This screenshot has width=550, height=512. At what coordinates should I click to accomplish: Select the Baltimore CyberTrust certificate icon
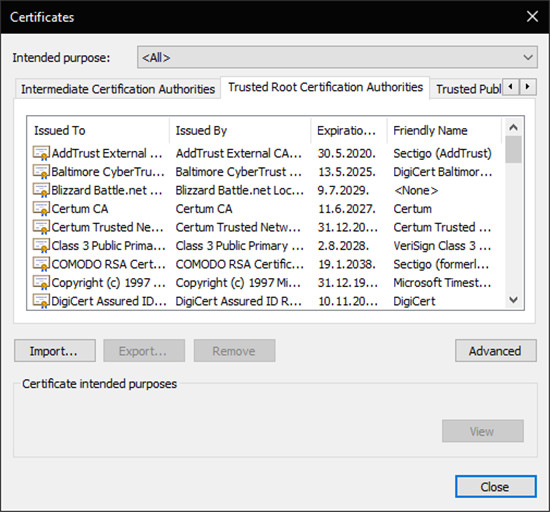pyautogui.click(x=41, y=172)
